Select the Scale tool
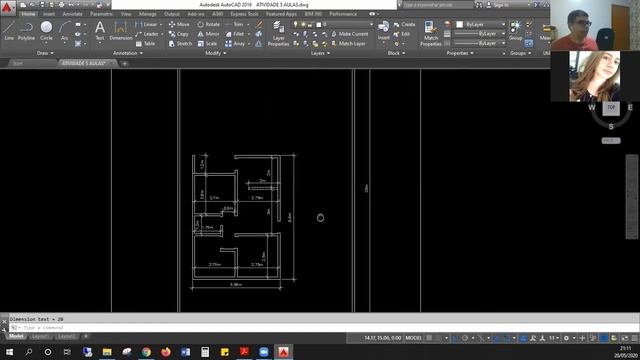This screenshot has width=640, height=360. click(x=207, y=44)
